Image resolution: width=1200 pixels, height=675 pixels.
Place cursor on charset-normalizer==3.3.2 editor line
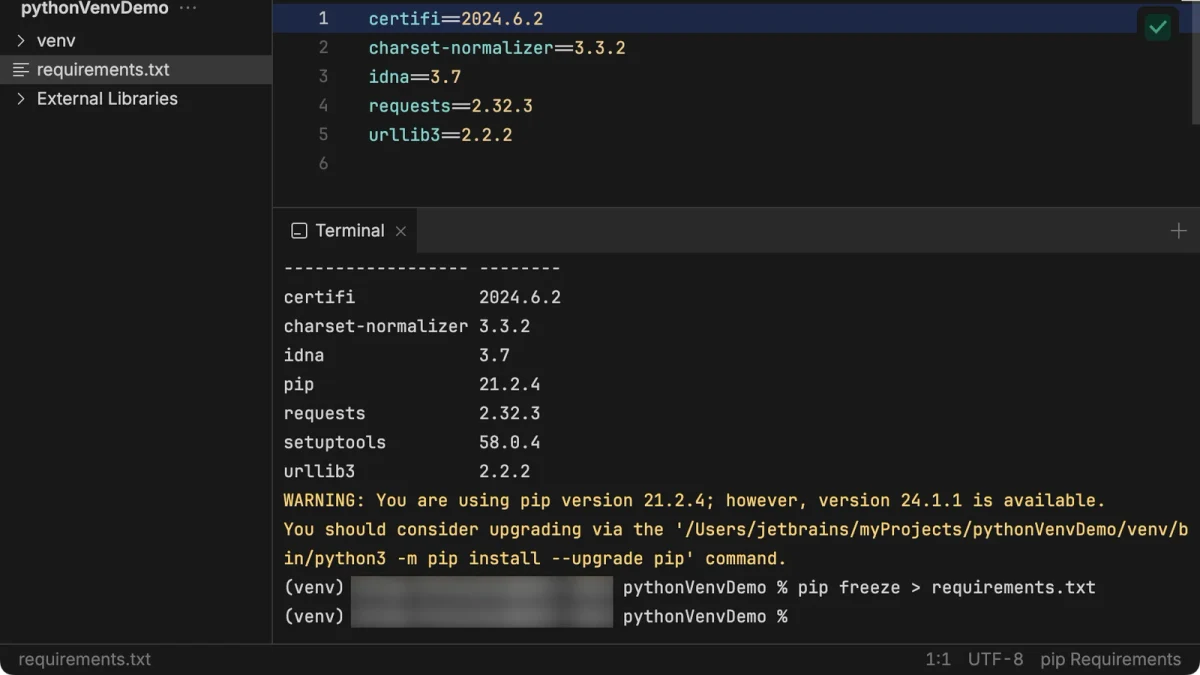(x=497, y=48)
